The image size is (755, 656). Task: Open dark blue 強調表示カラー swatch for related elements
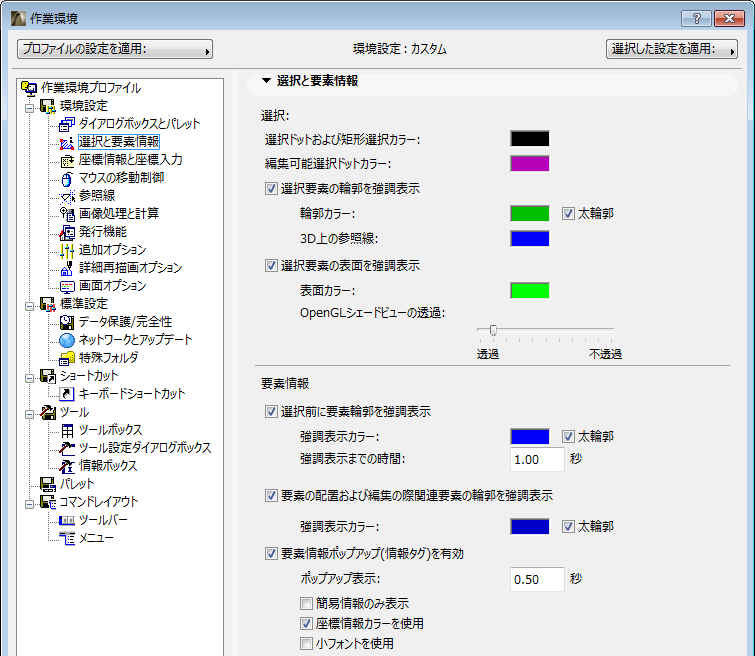[530, 526]
